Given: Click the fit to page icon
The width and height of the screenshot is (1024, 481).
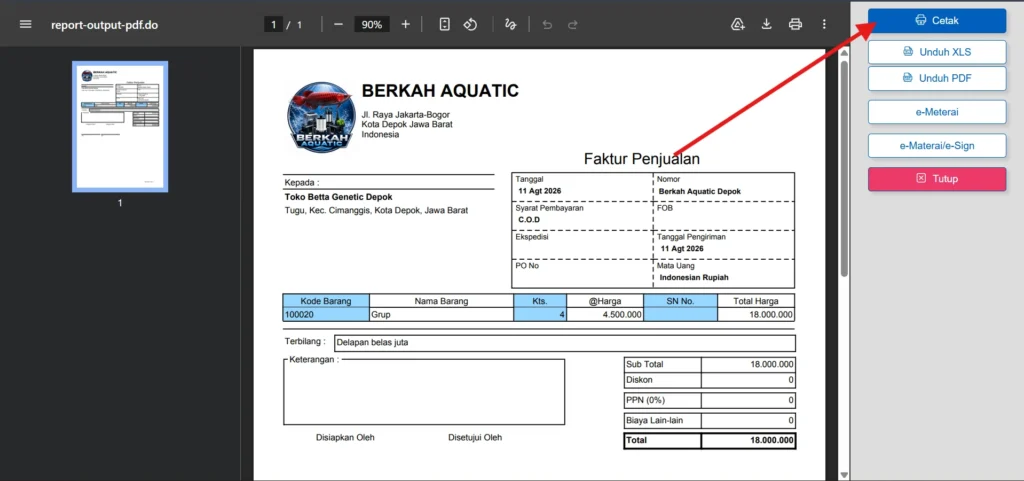Looking at the screenshot, I should coord(445,25).
